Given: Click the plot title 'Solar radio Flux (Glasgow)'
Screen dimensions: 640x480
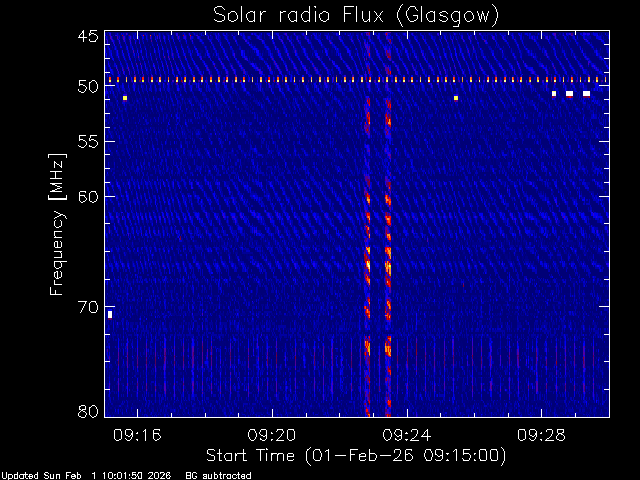Looking at the screenshot, I should tap(356, 16).
